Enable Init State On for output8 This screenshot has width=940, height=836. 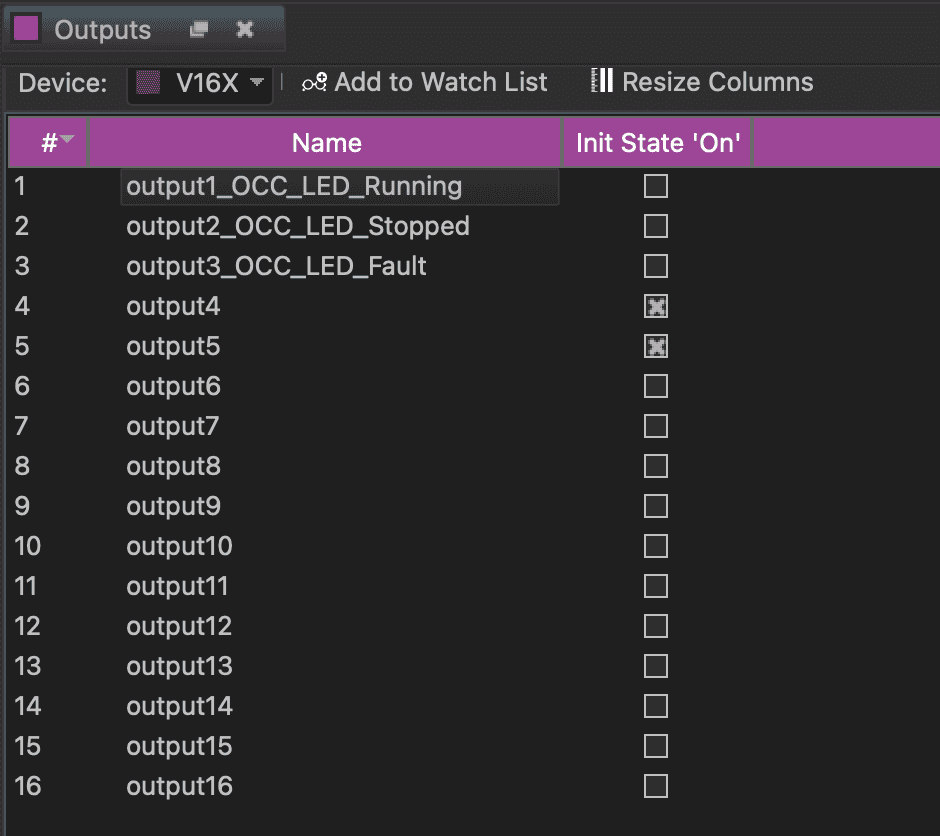point(656,466)
